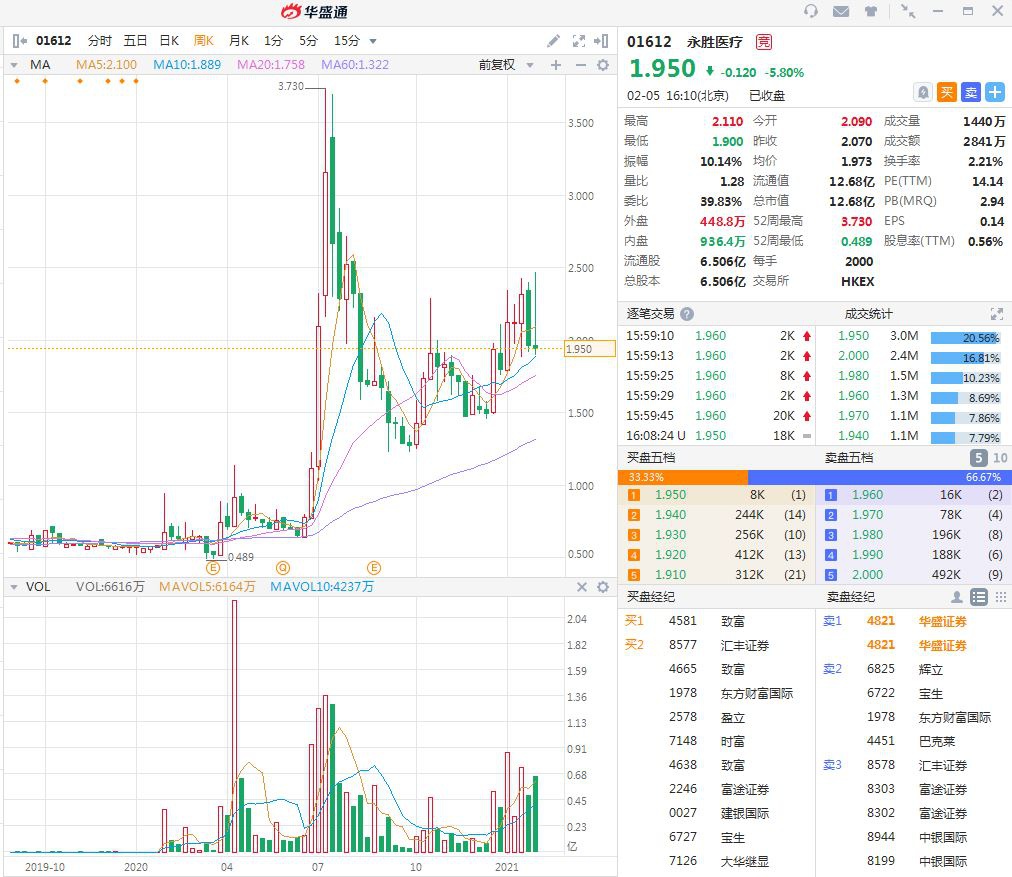Open MA indicator settings gear
The image size is (1012, 877).
click(x=603, y=65)
